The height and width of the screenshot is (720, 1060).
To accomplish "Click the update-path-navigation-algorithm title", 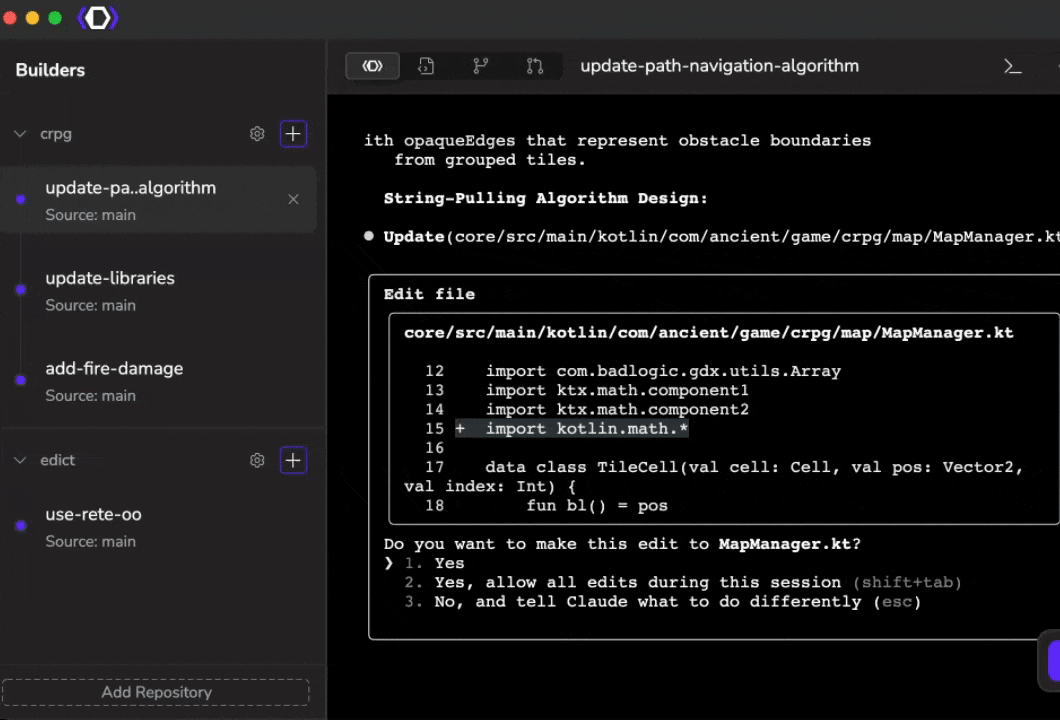I will click(719, 66).
